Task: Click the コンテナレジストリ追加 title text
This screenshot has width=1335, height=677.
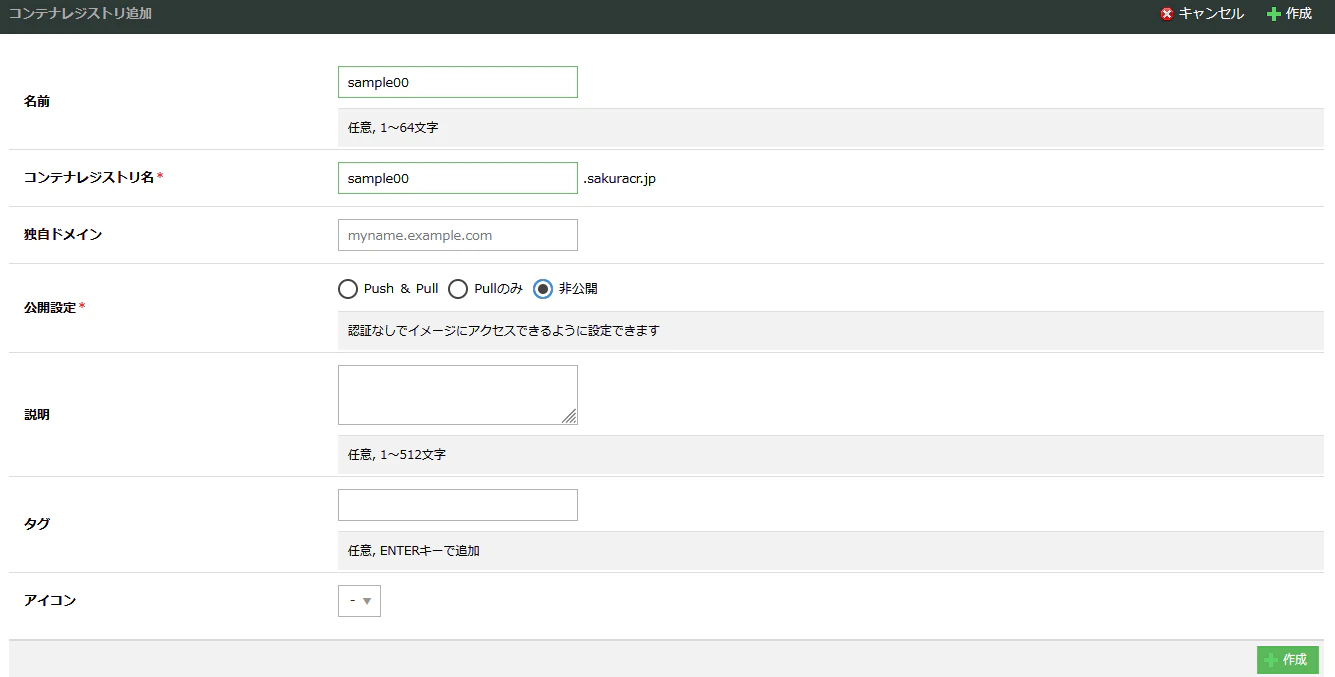Action: coord(80,14)
